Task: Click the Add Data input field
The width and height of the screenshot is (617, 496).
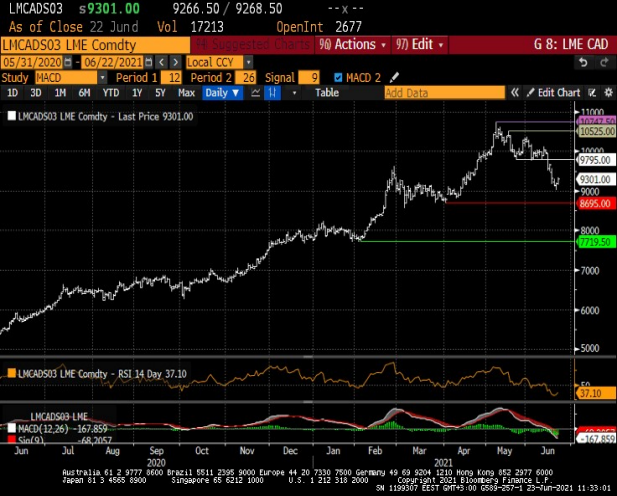Action: point(444,93)
